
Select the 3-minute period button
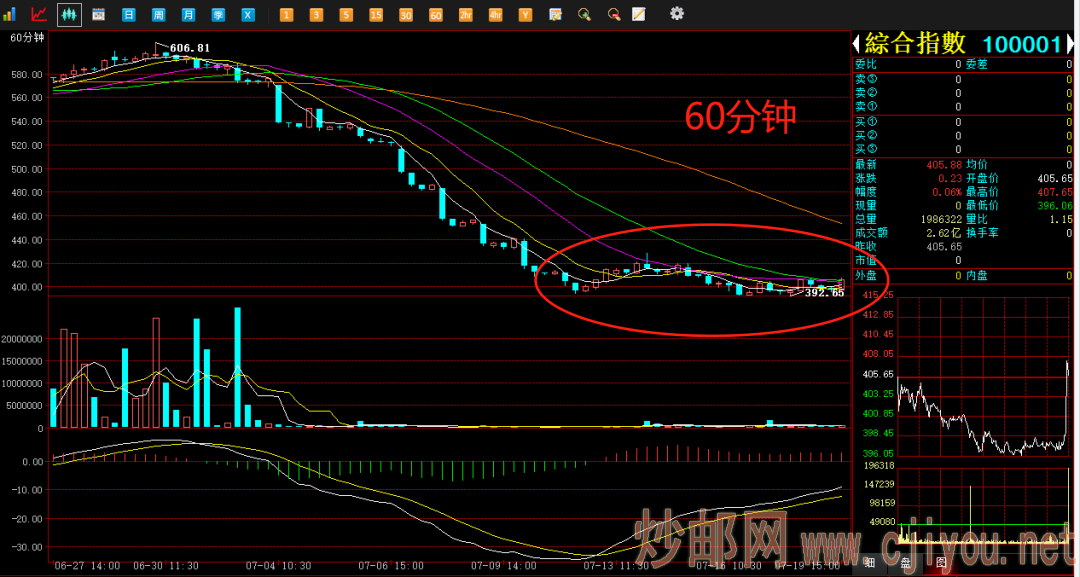point(316,14)
